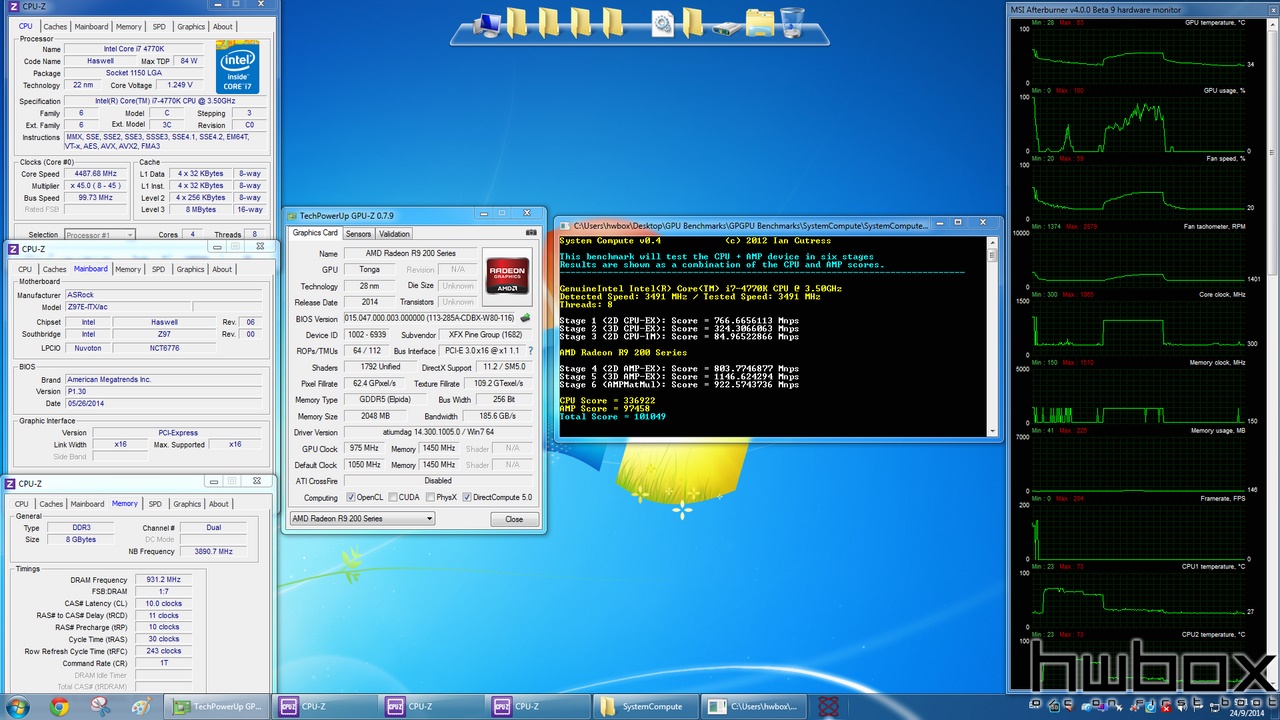Switch to the second CPU-Z taskbar button
This screenshot has height=720, width=1280.
431,706
